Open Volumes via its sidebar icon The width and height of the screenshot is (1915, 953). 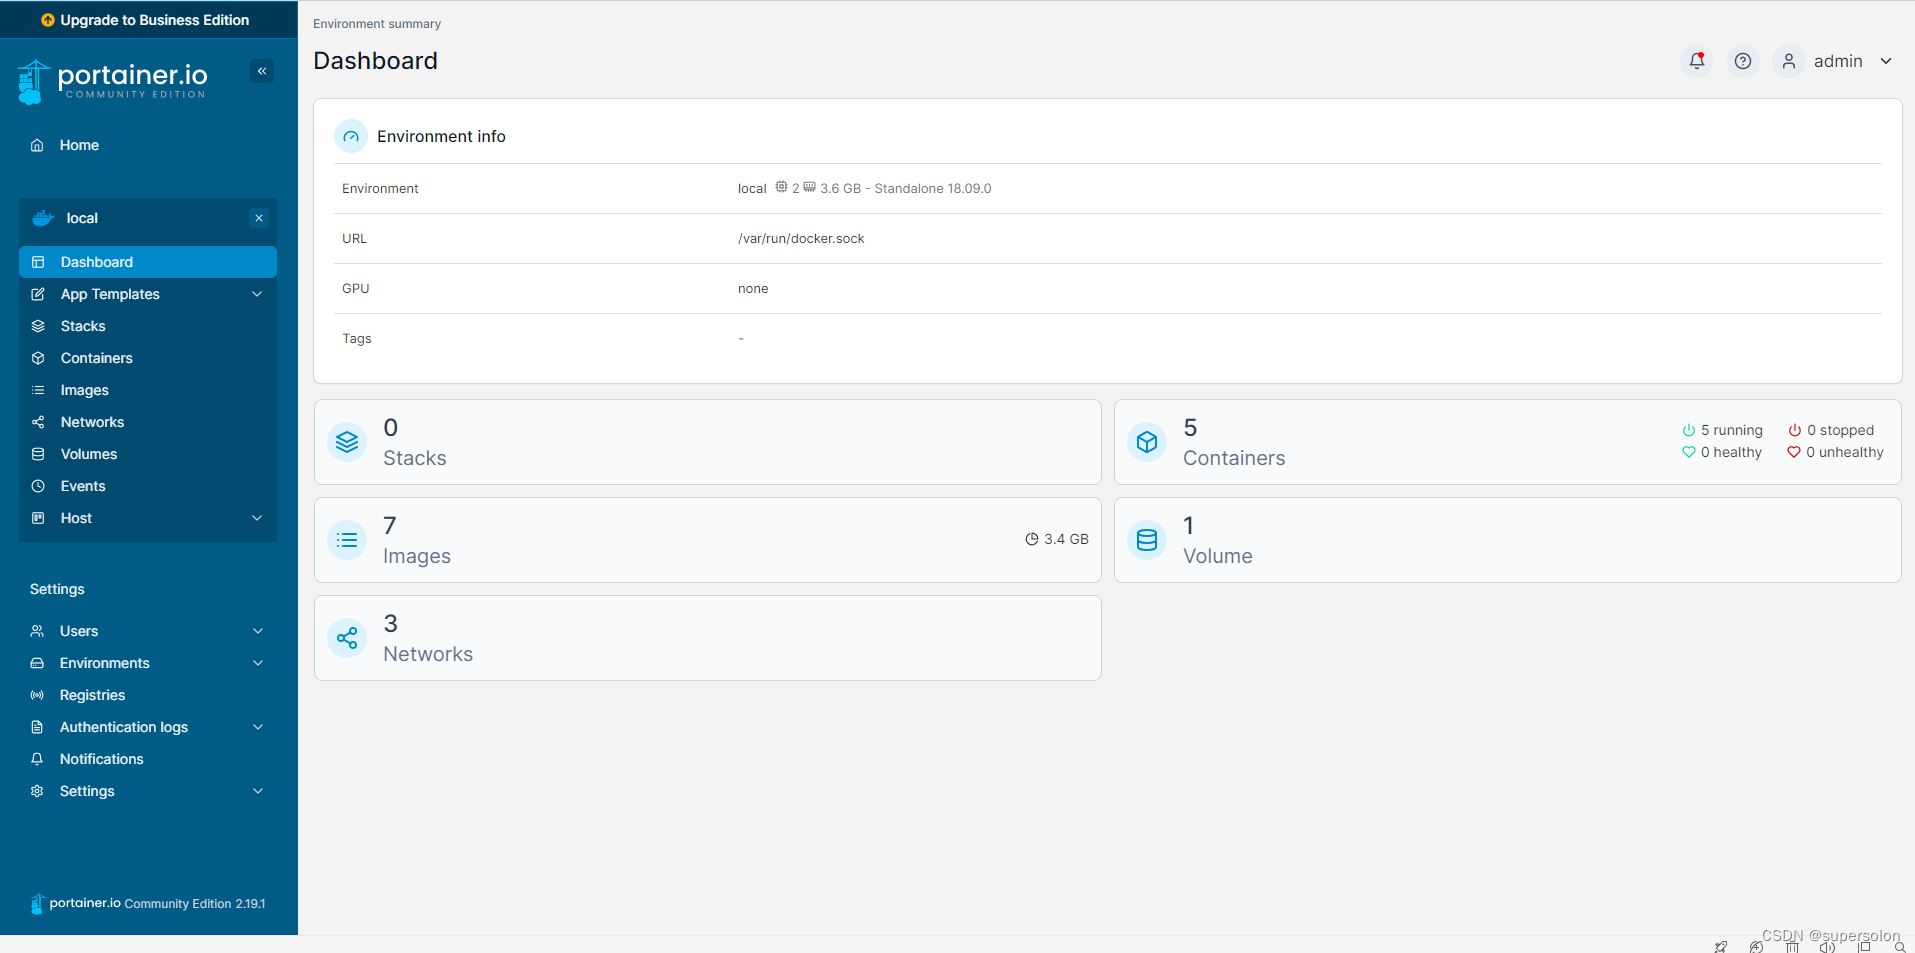click(x=37, y=453)
